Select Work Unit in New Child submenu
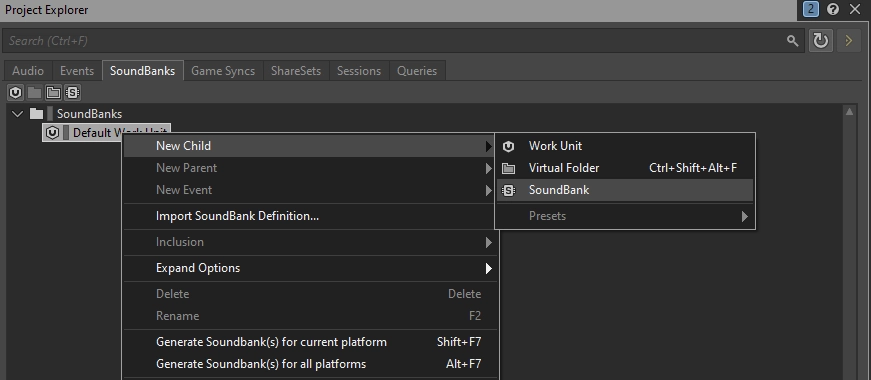This screenshot has height=380, width=871. (x=625, y=146)
